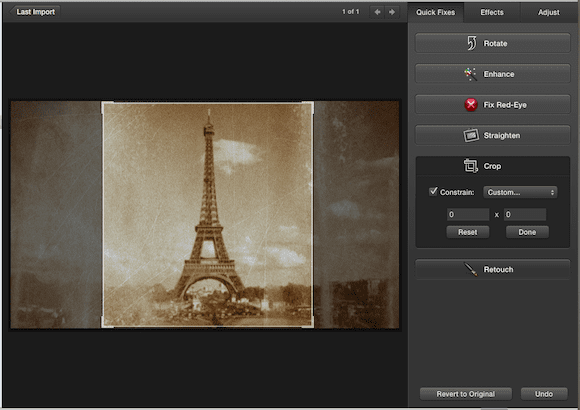Click the Undo button

click(x=544, y=394)
